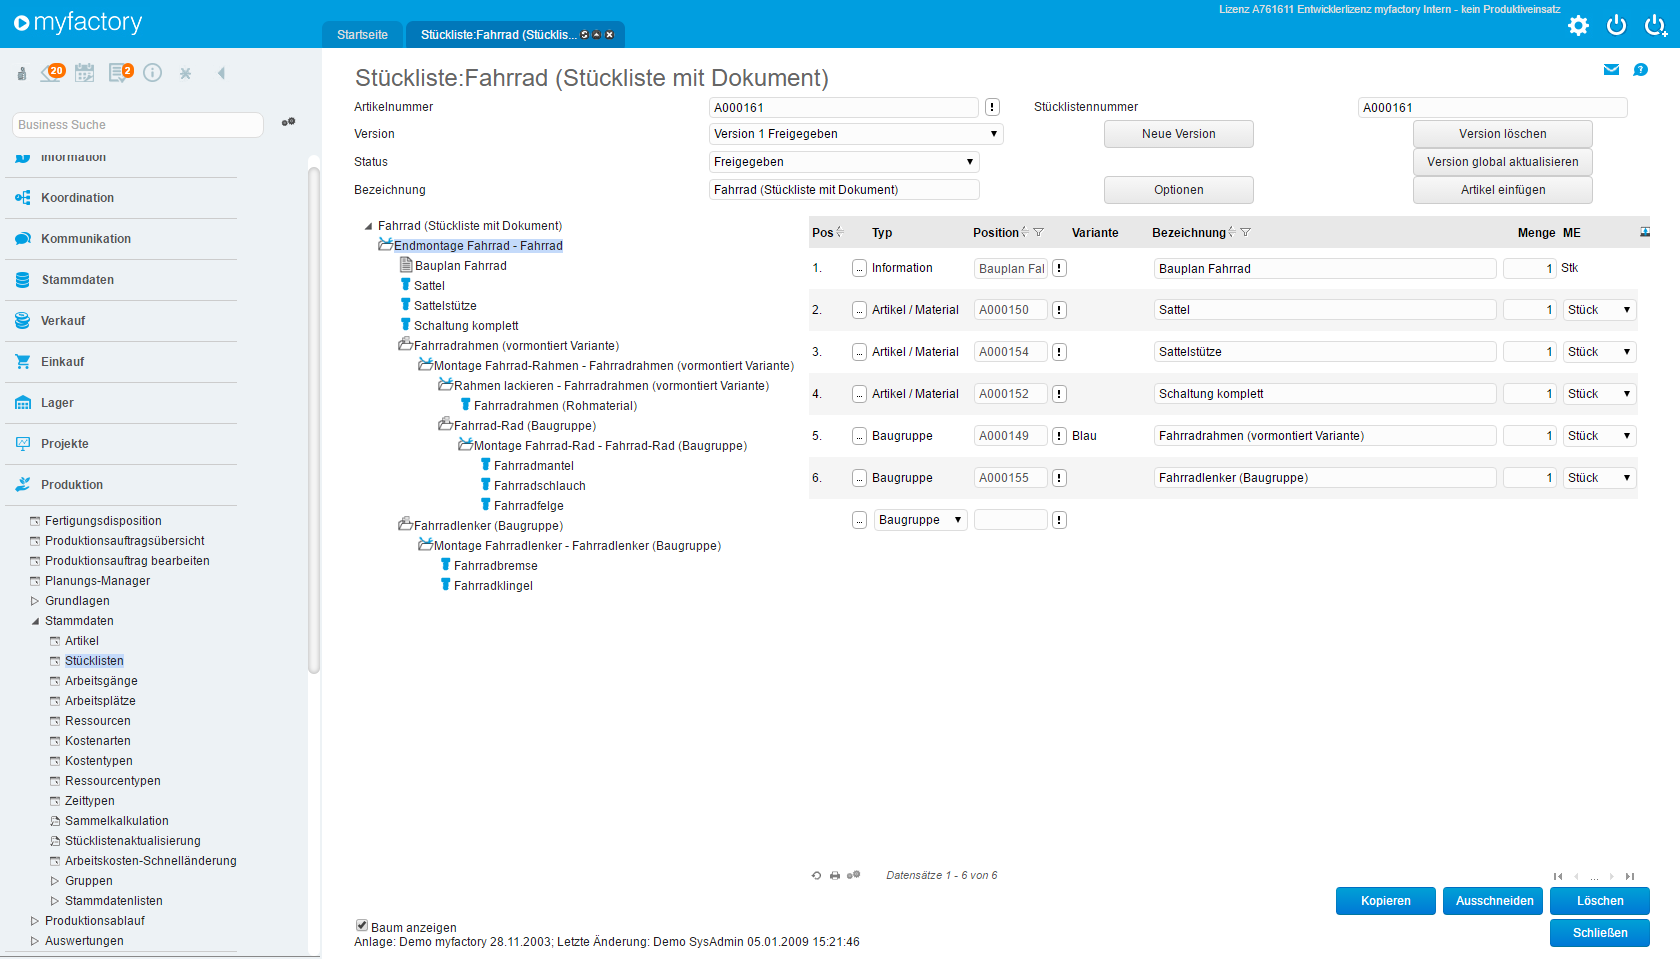
Task: Tick the selection box for row 2 Sattel
Action: click(x=859, y=310)
